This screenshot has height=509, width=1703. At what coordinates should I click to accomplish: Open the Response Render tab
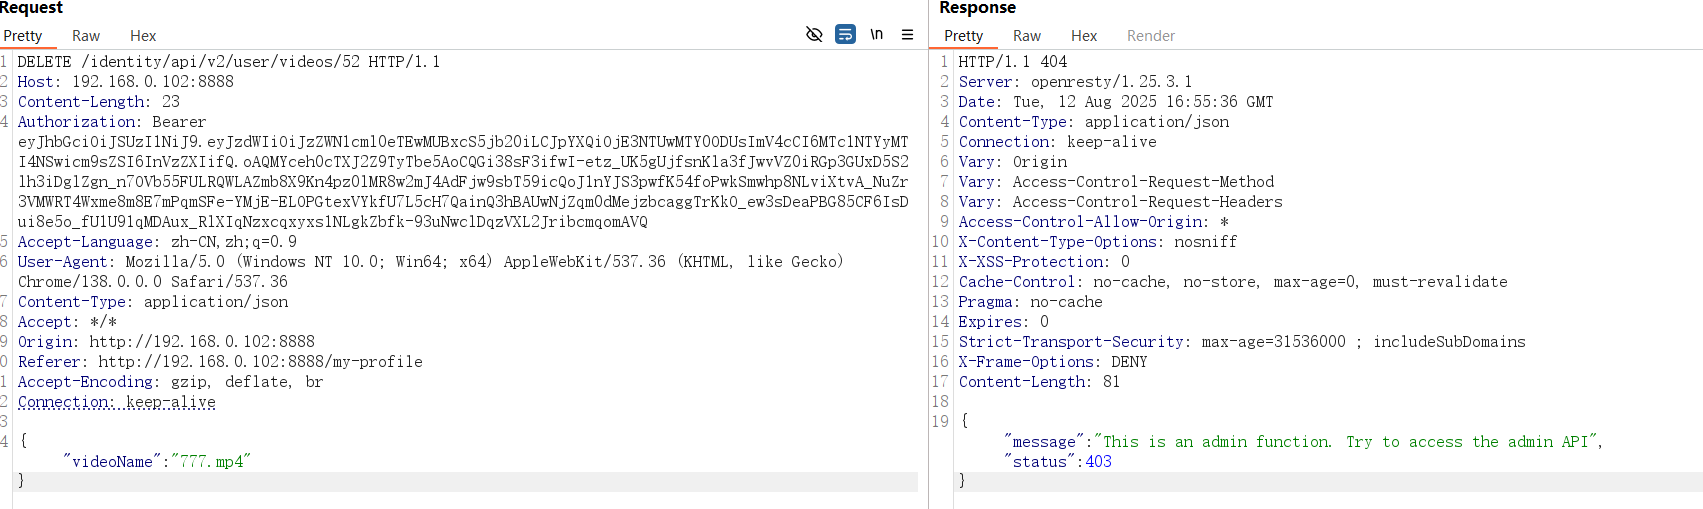point(1151,36)
